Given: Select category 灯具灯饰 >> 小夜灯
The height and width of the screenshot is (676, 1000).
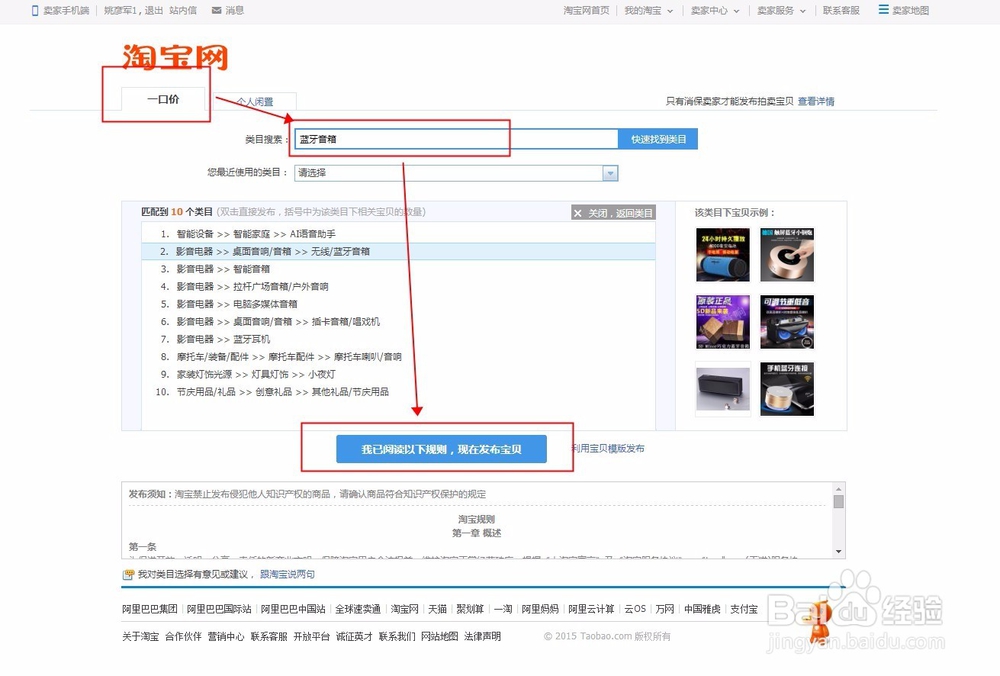Looking at the screenshot, I should pyautogui.click(x=399, y=374).
